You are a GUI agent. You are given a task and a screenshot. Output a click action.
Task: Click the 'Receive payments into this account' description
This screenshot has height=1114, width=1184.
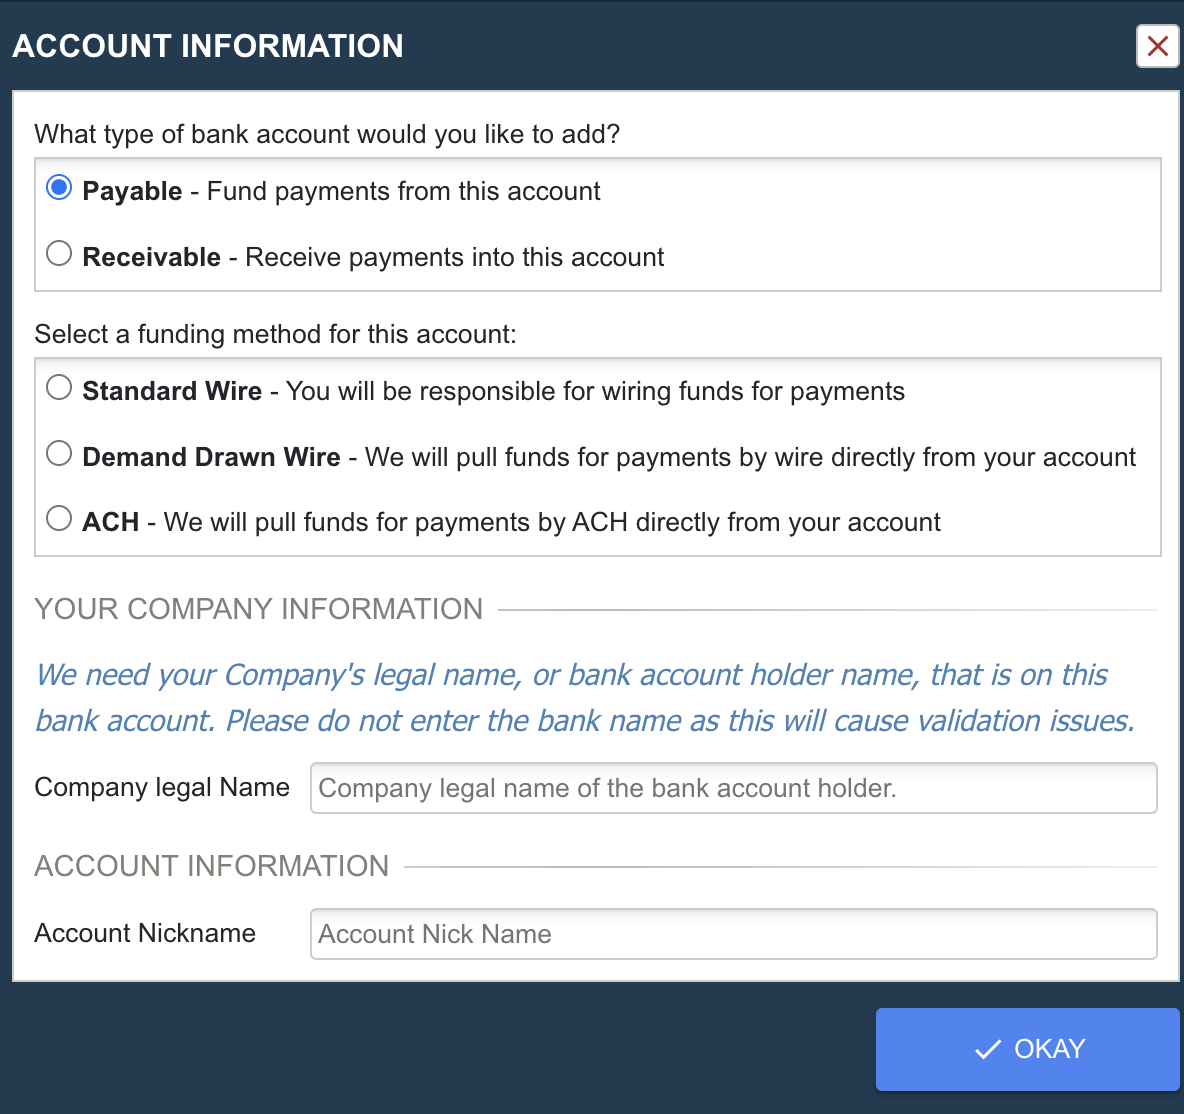coord(454,257)
